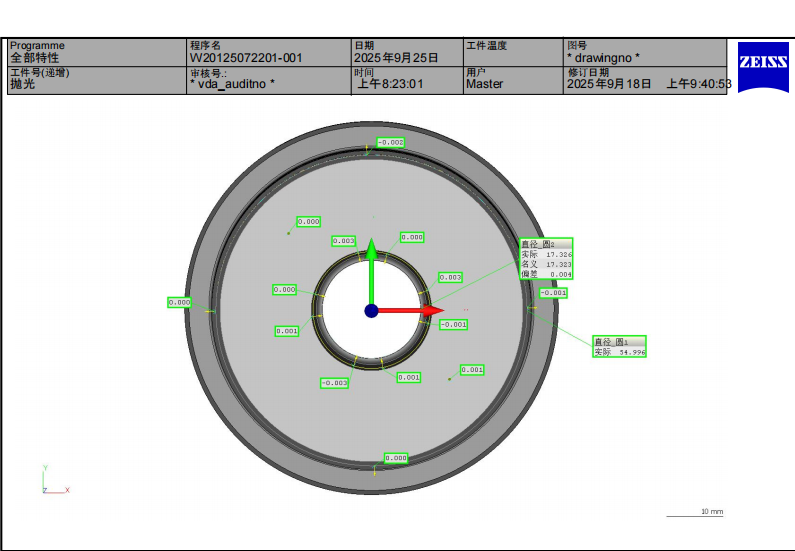Click the 名义 17.323 value row

click(546, 264)
